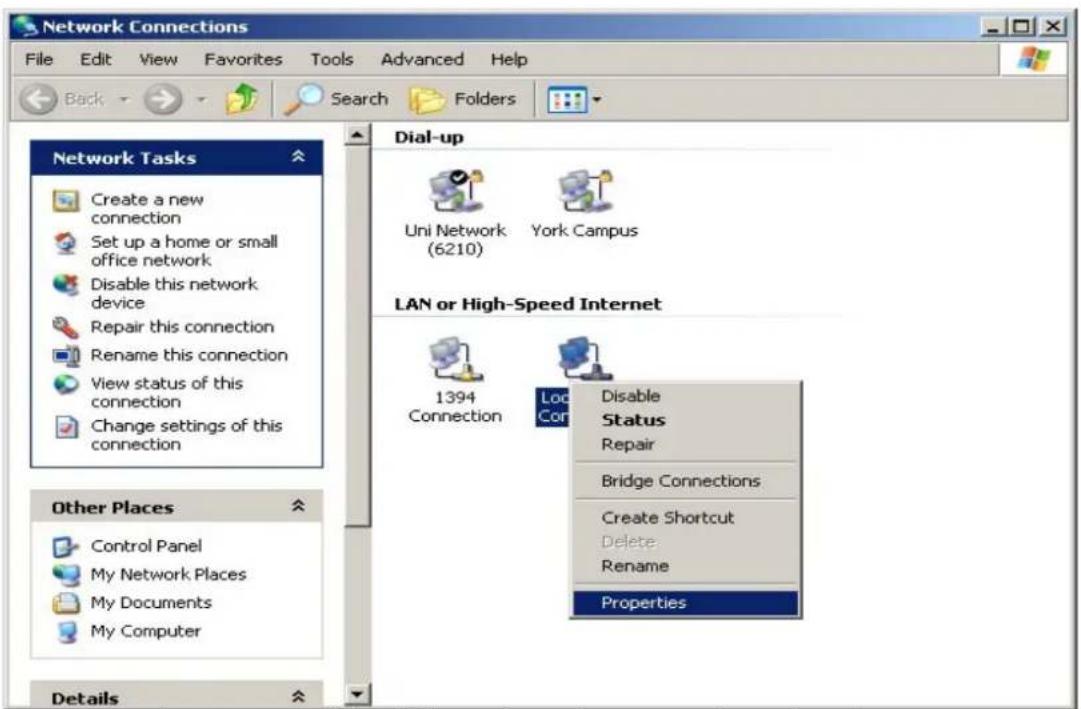Click the Windows flag logo in menu bar

[1033, 59]
